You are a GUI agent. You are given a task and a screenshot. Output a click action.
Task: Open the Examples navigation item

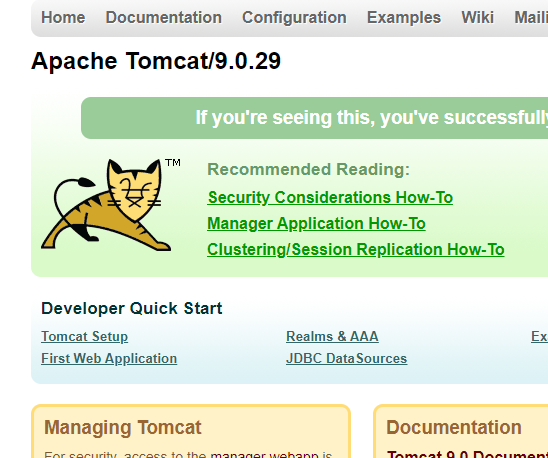click(x=404, y=17)
